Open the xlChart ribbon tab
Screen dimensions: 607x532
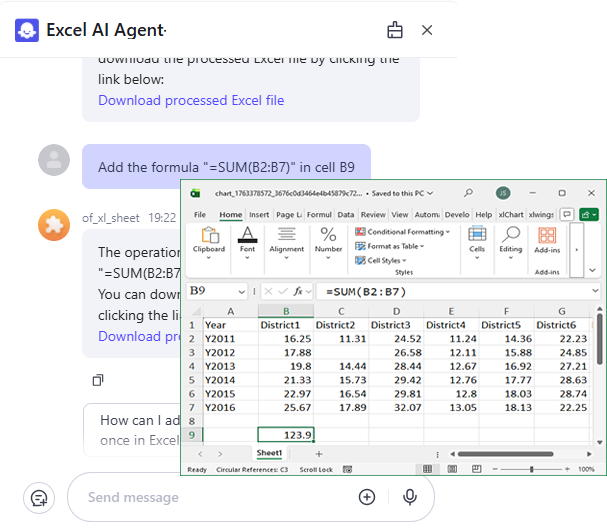(511, 215)
